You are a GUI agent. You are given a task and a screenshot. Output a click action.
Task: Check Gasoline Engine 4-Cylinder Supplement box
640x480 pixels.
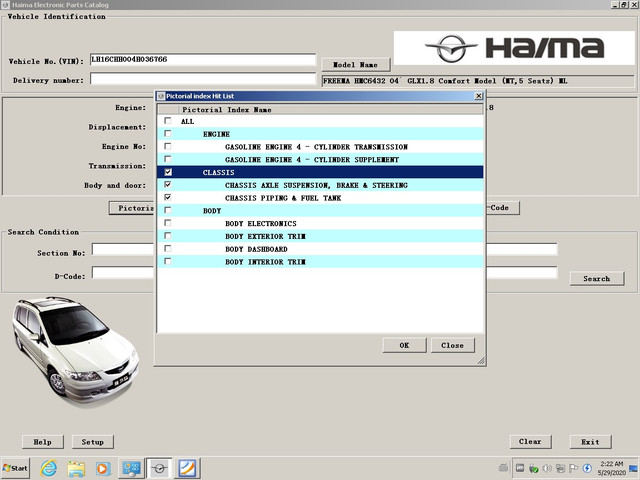pyautogui.click(x=167, y=159)
